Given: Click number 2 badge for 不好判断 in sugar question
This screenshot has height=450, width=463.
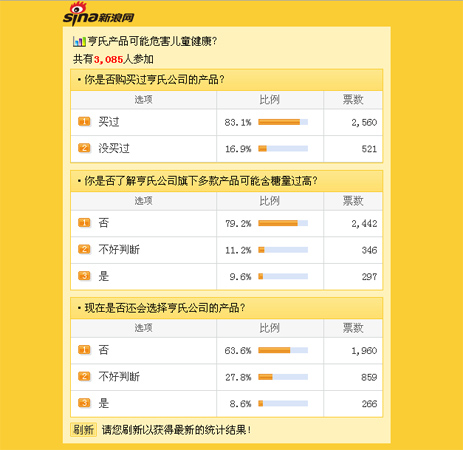Looking at the screenshot, I should click(x=84, y=249).
